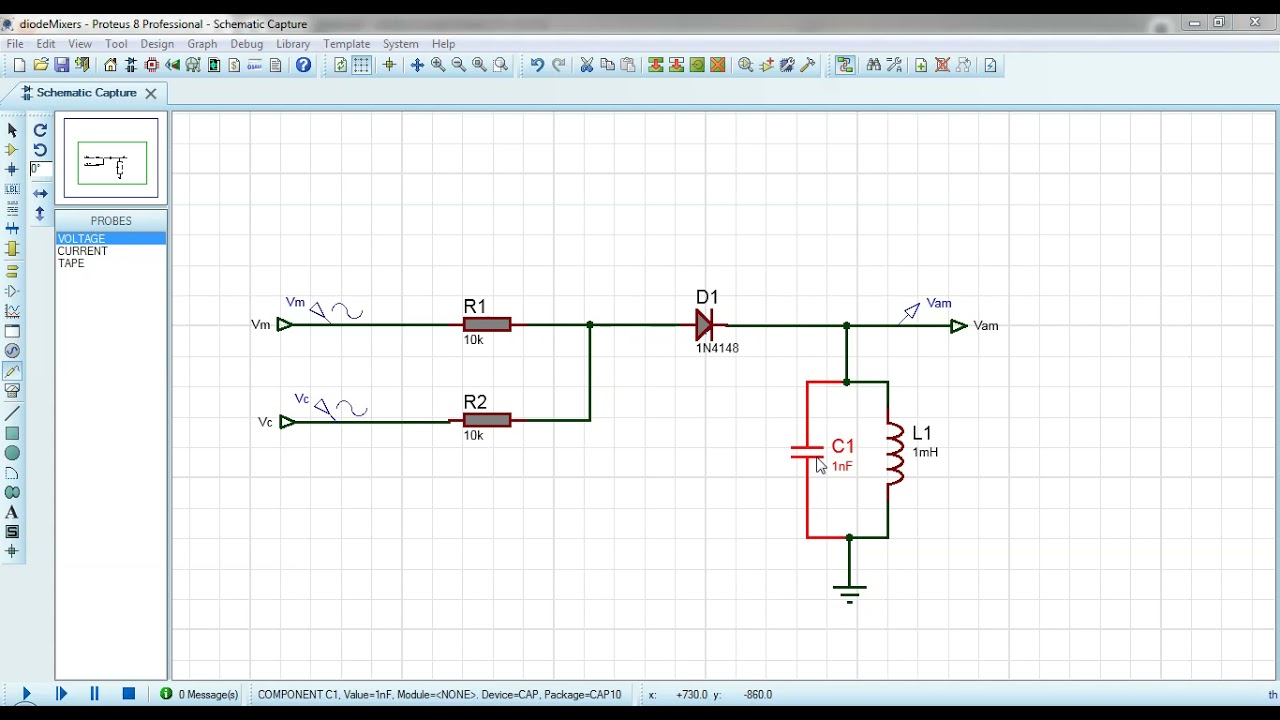Toggle the grid display
Screen dimensions: 1280x720
click(361, 65)
